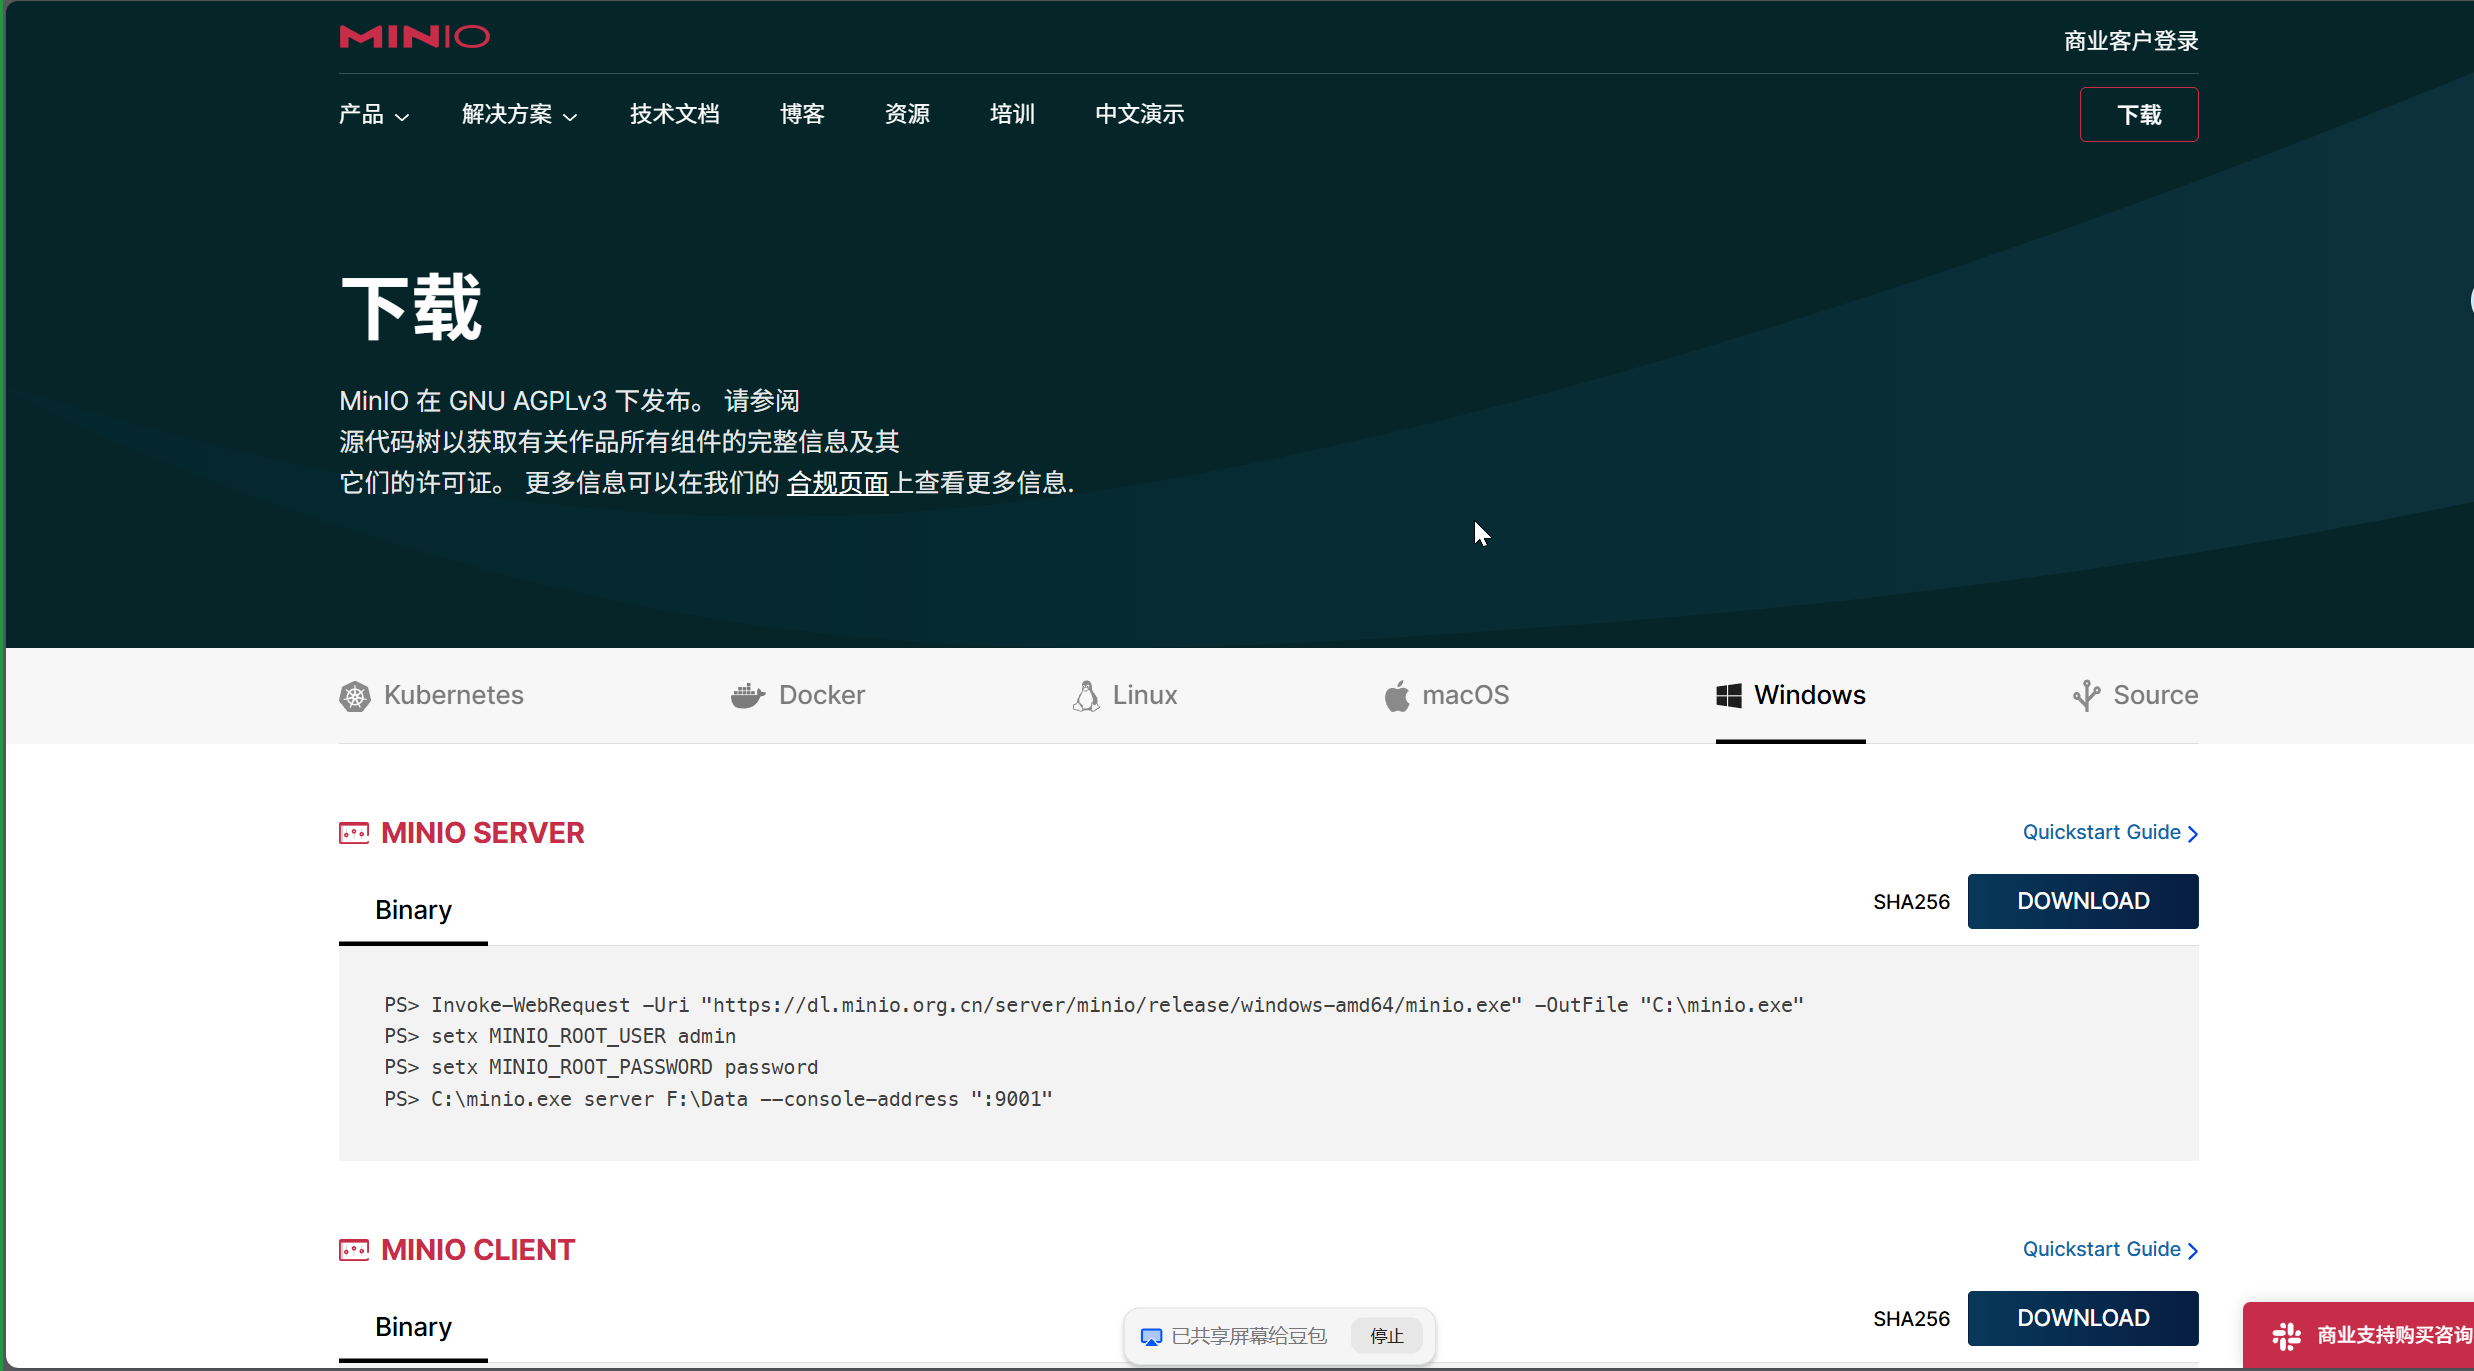This screenshot has height=1371, width=2474.
Task: Open MinIO Server Quickstart Guide link
Action: tap(2110, 833)
